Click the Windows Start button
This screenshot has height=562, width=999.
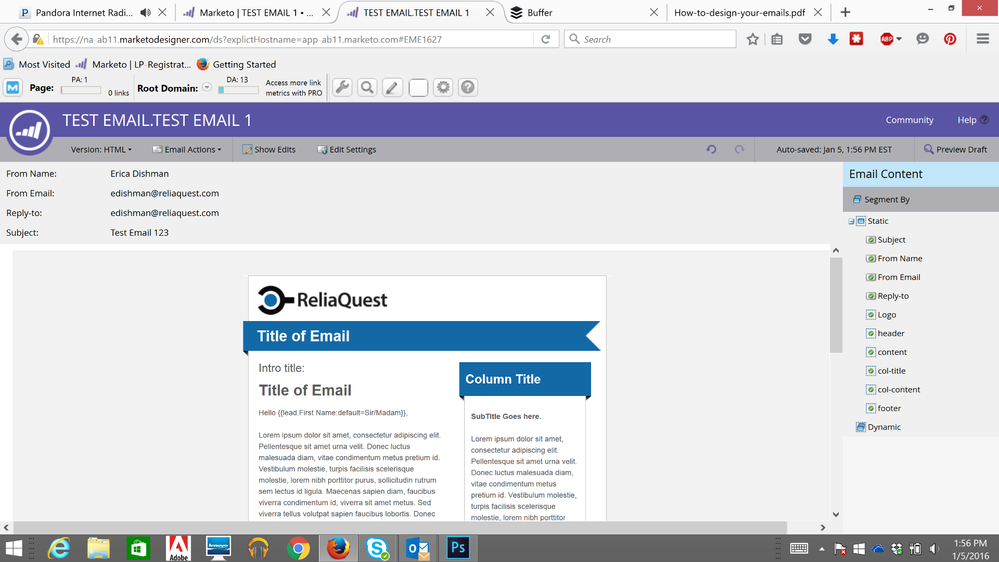pyautogui.click(x=13, y=547)
